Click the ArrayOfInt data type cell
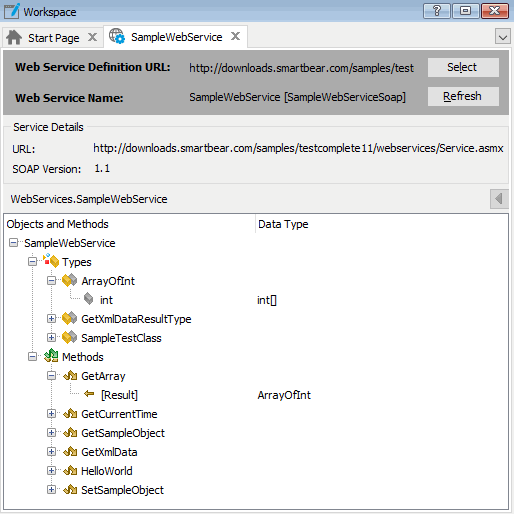The width and height of the screenshot is (514, 514). (x=284, y=395)
